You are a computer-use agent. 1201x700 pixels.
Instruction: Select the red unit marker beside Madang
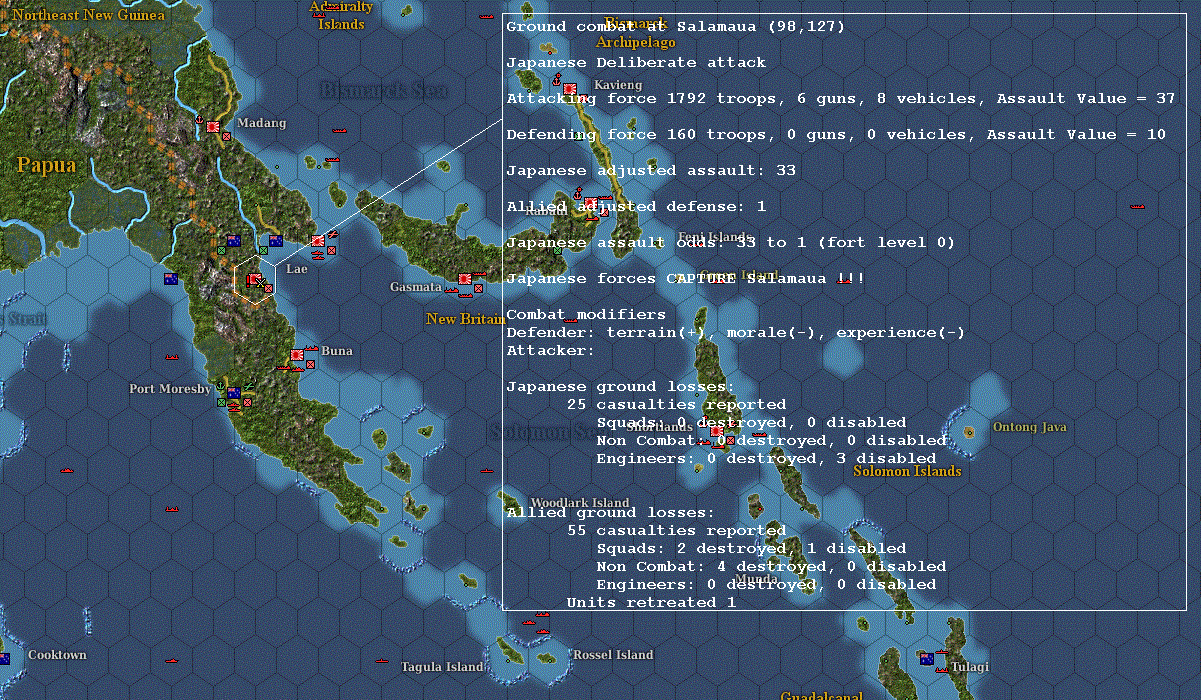(227, 136)
